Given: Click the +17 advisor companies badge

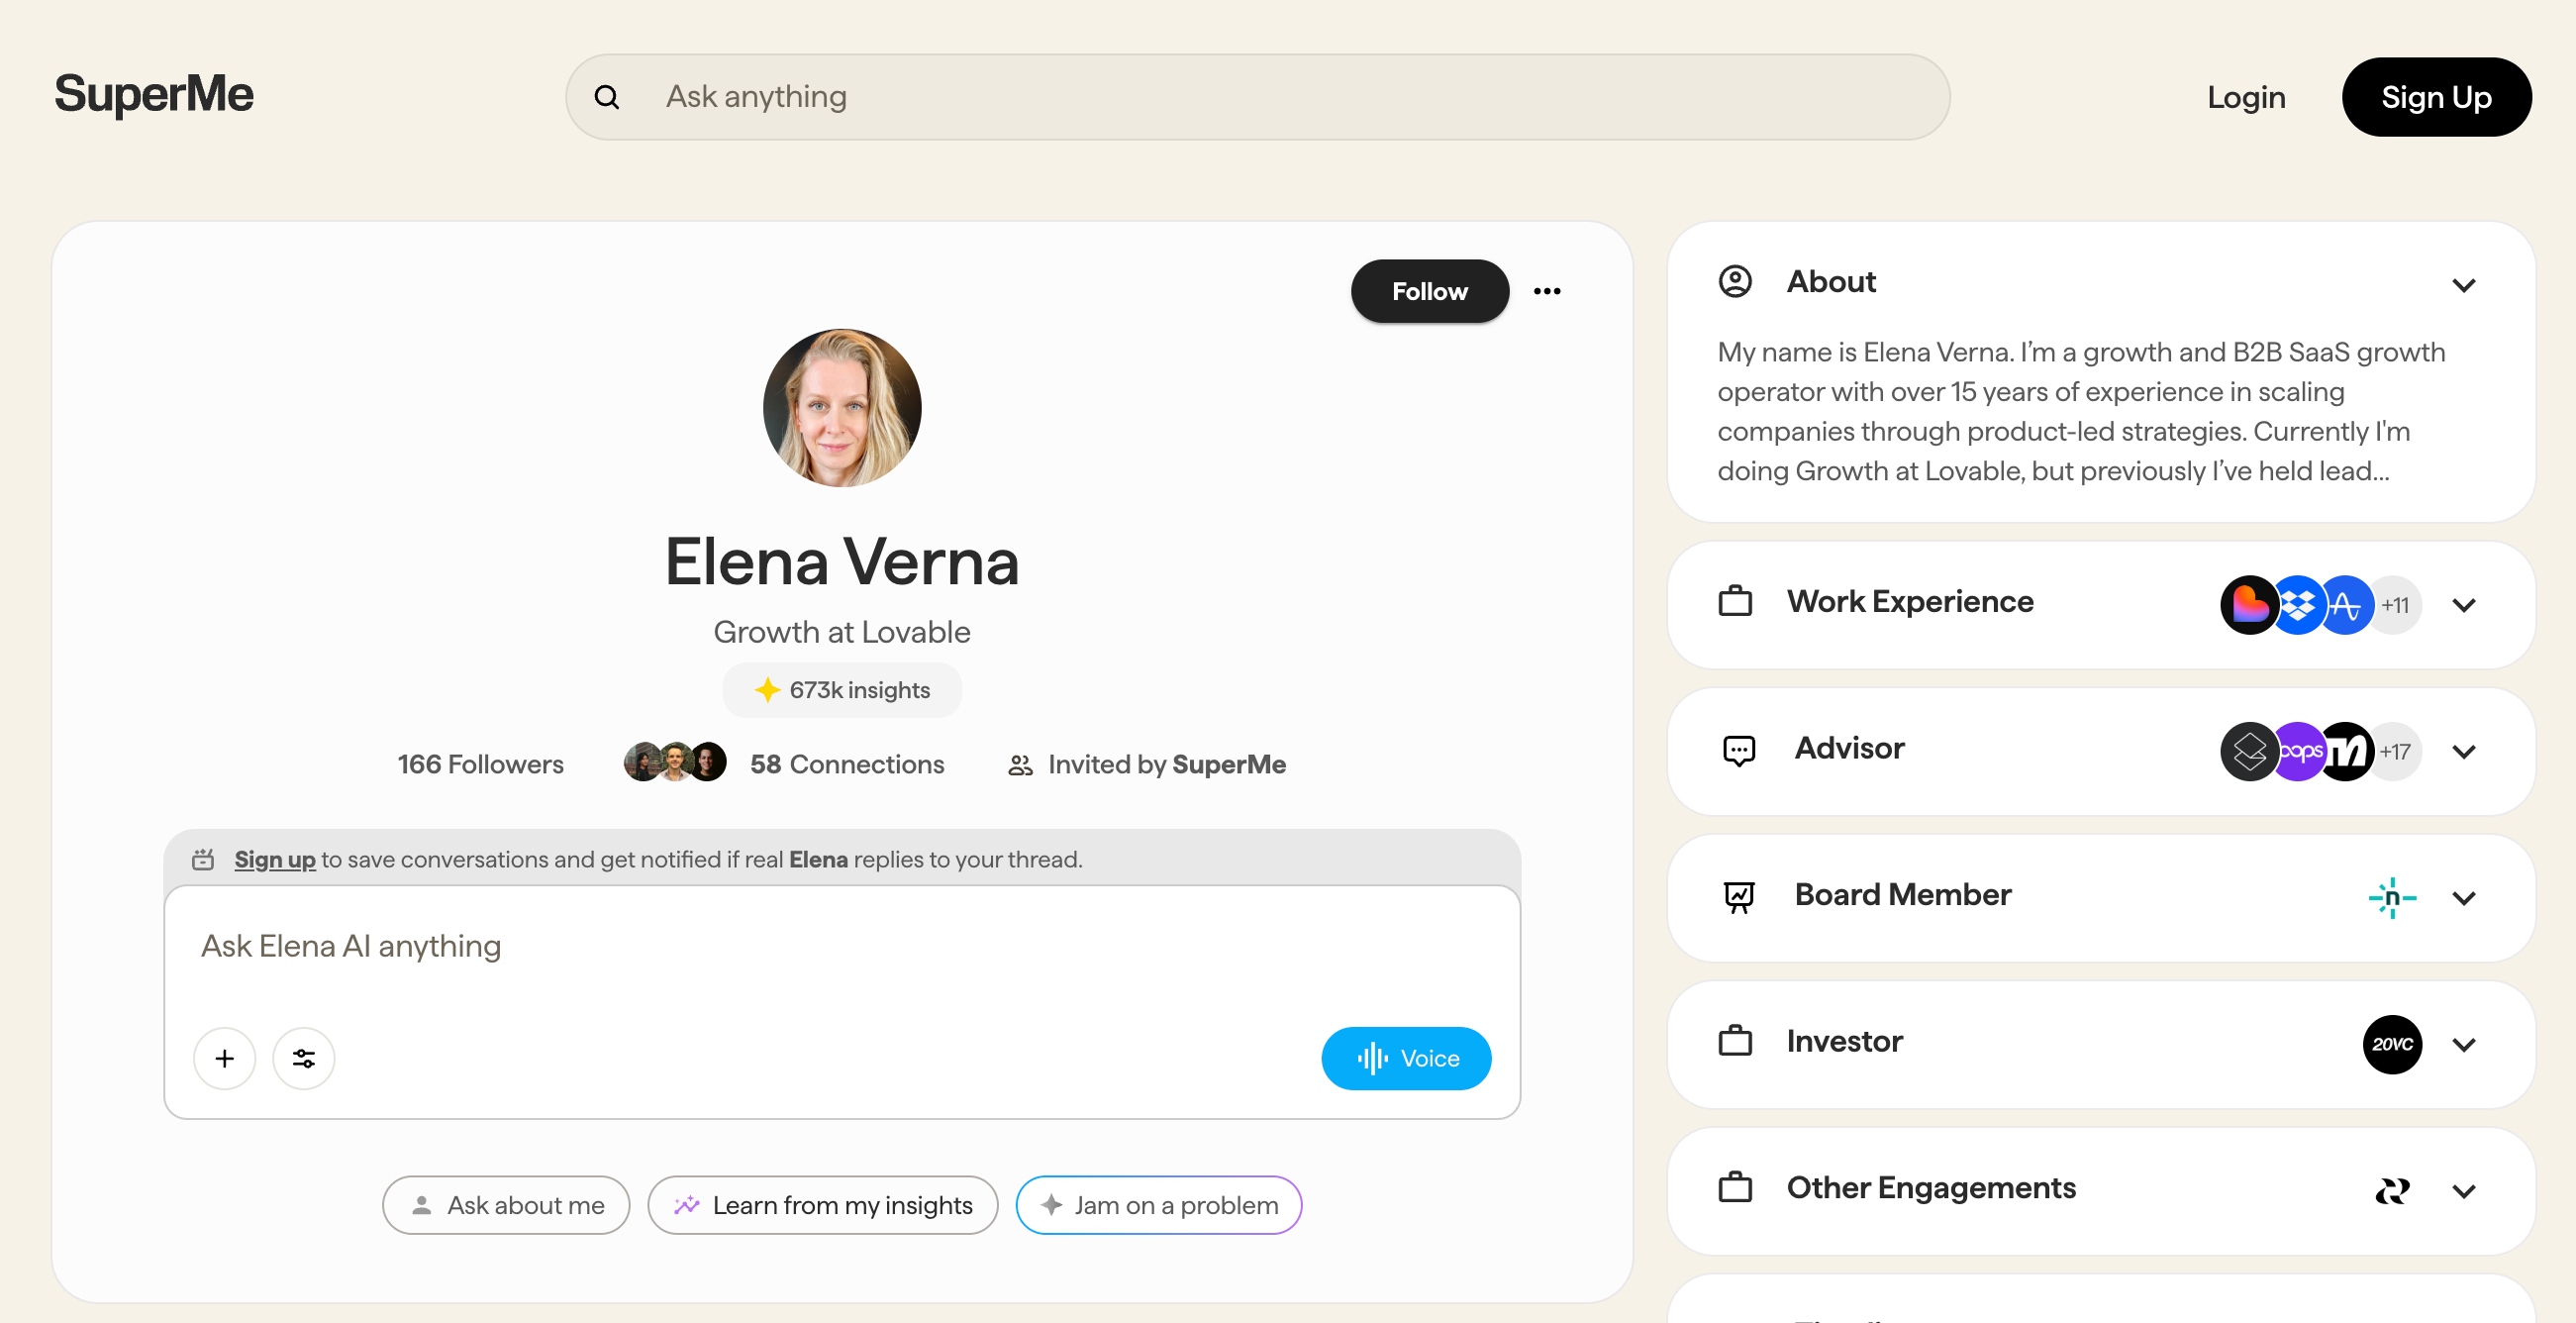Looking at the screenshot, I should [x=2395, y=751].
